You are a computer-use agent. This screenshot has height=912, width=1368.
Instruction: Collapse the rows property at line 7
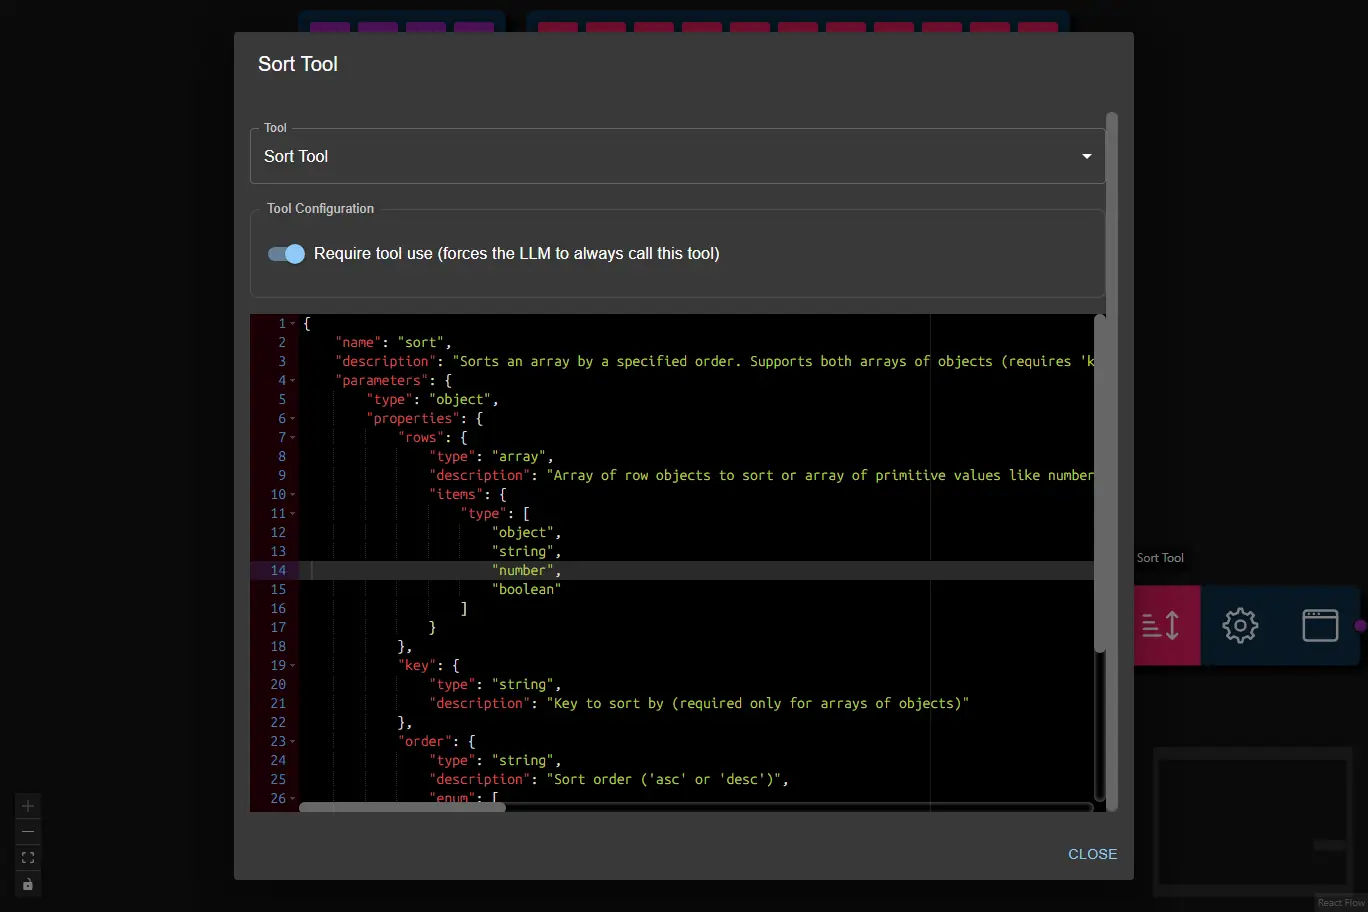point(293,437)
